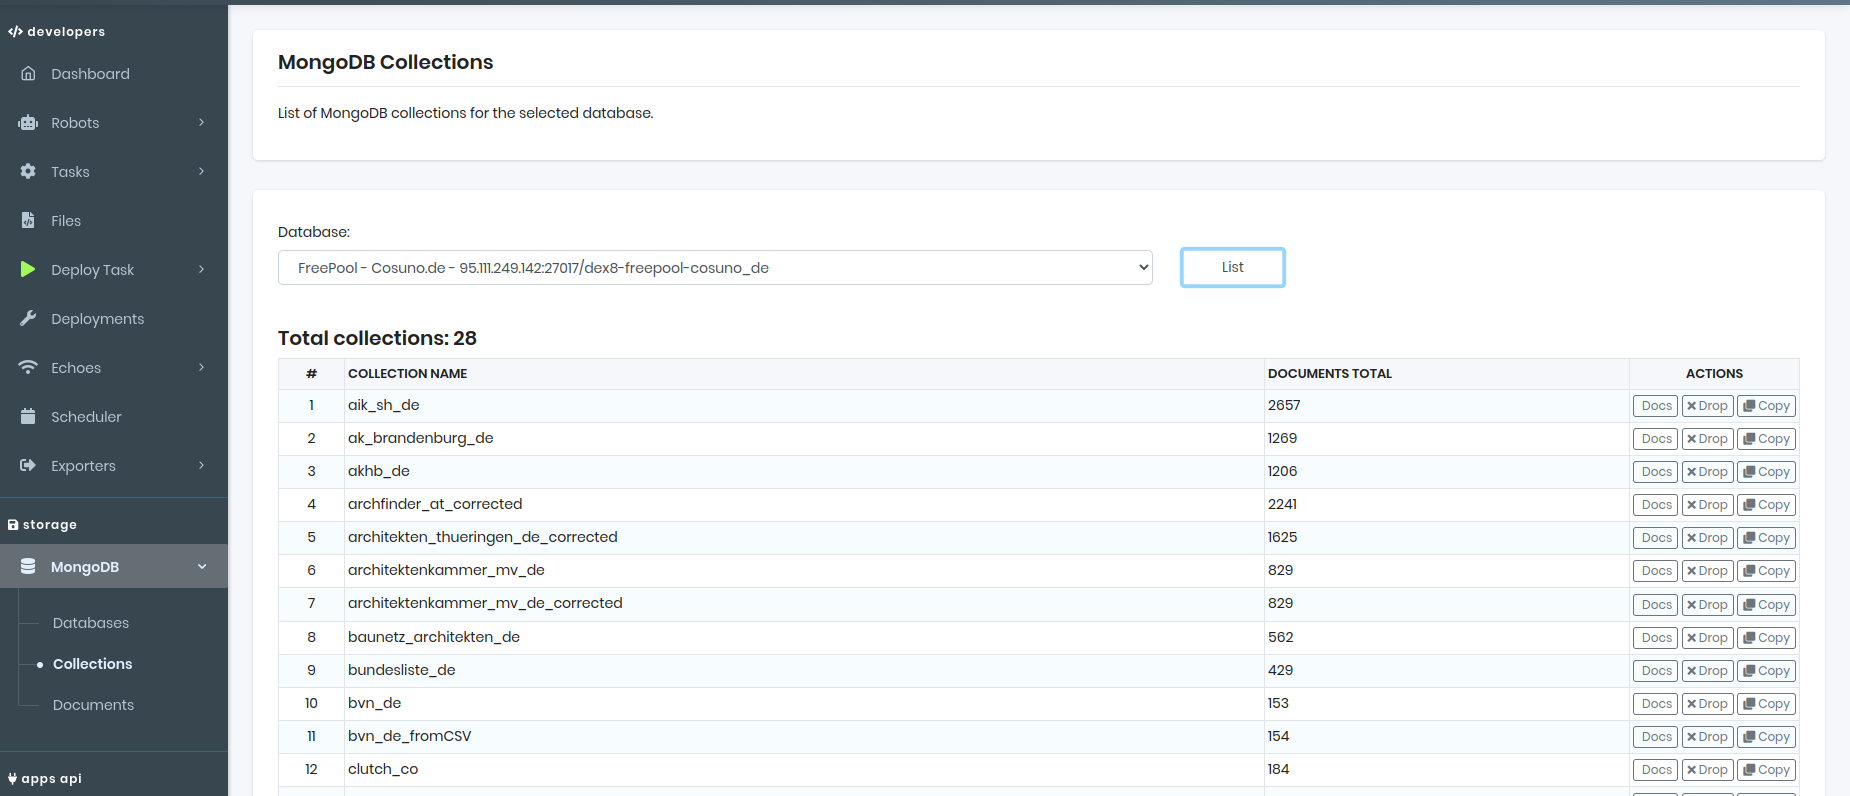Image resolution: width=1850 pixels, height=796 pixels.
Task: Expand the Exporters submenu chevron
Action: point(202,466)
